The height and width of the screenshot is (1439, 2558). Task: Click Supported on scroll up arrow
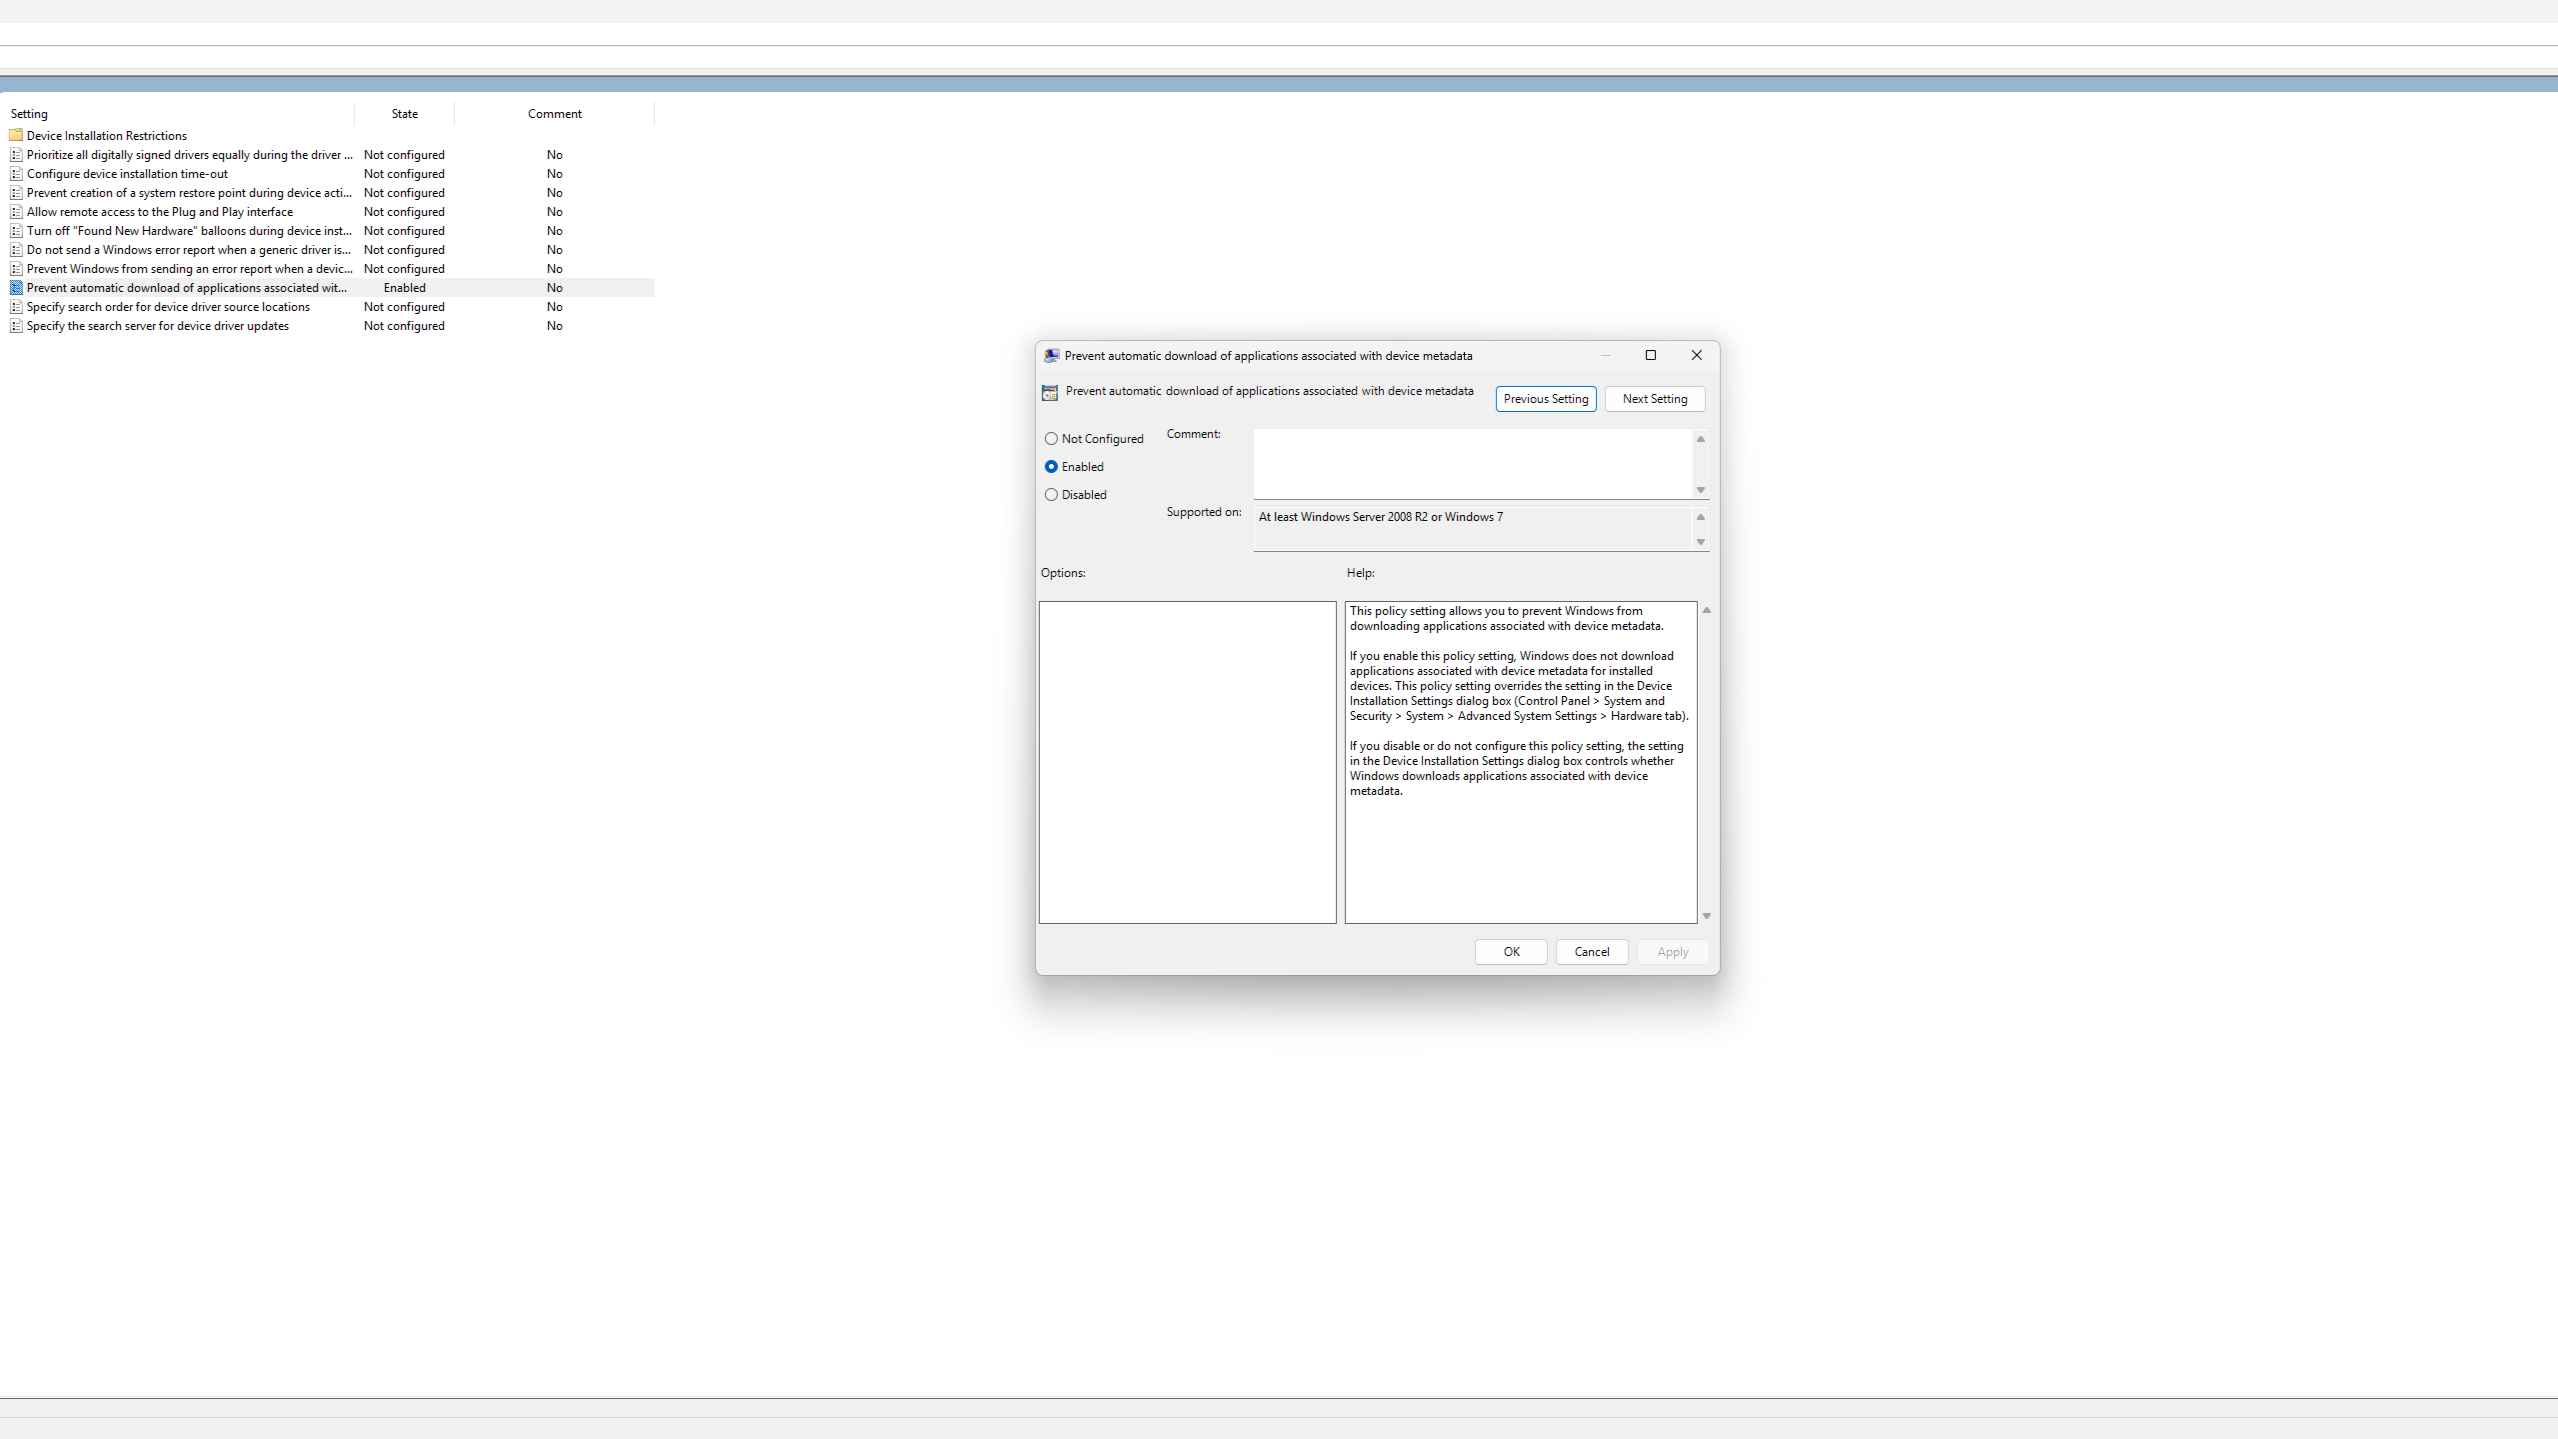pos(1700,517)
